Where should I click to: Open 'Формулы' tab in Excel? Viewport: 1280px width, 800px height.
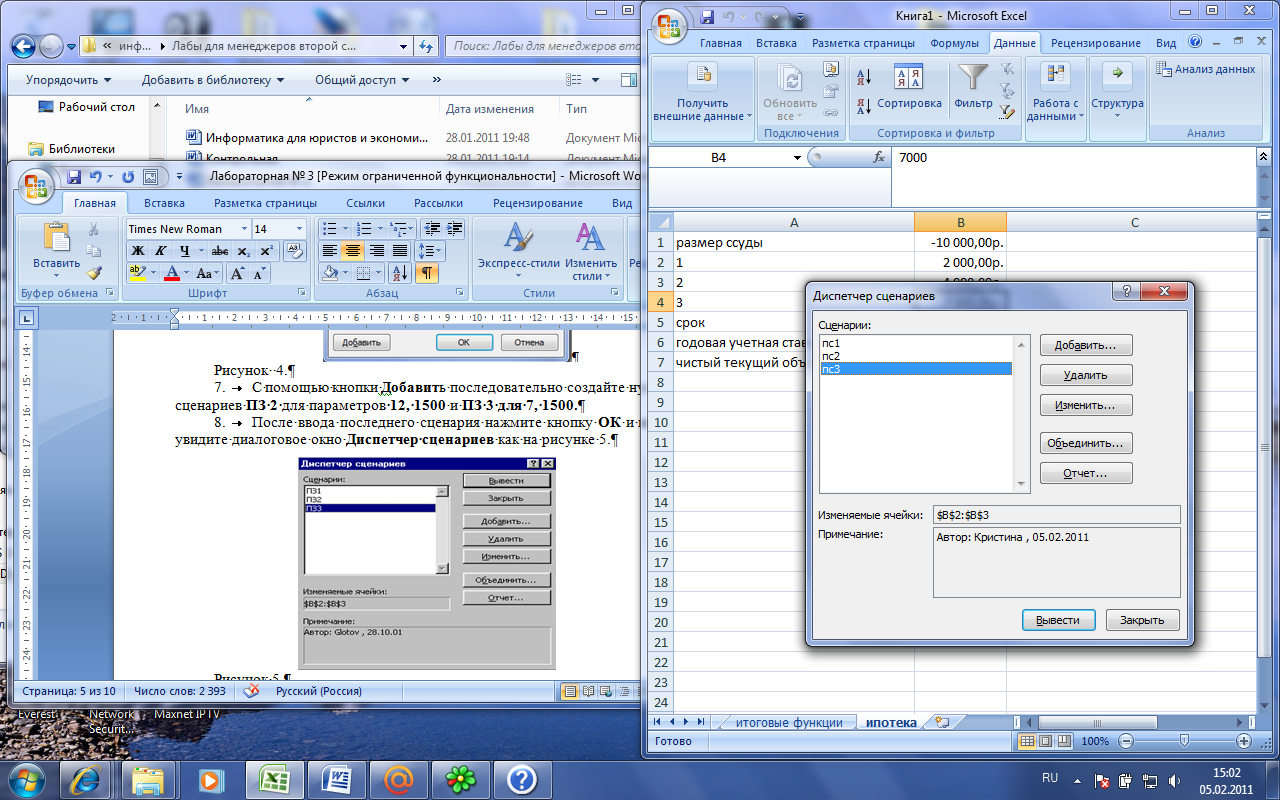click(x=954, y=43)
